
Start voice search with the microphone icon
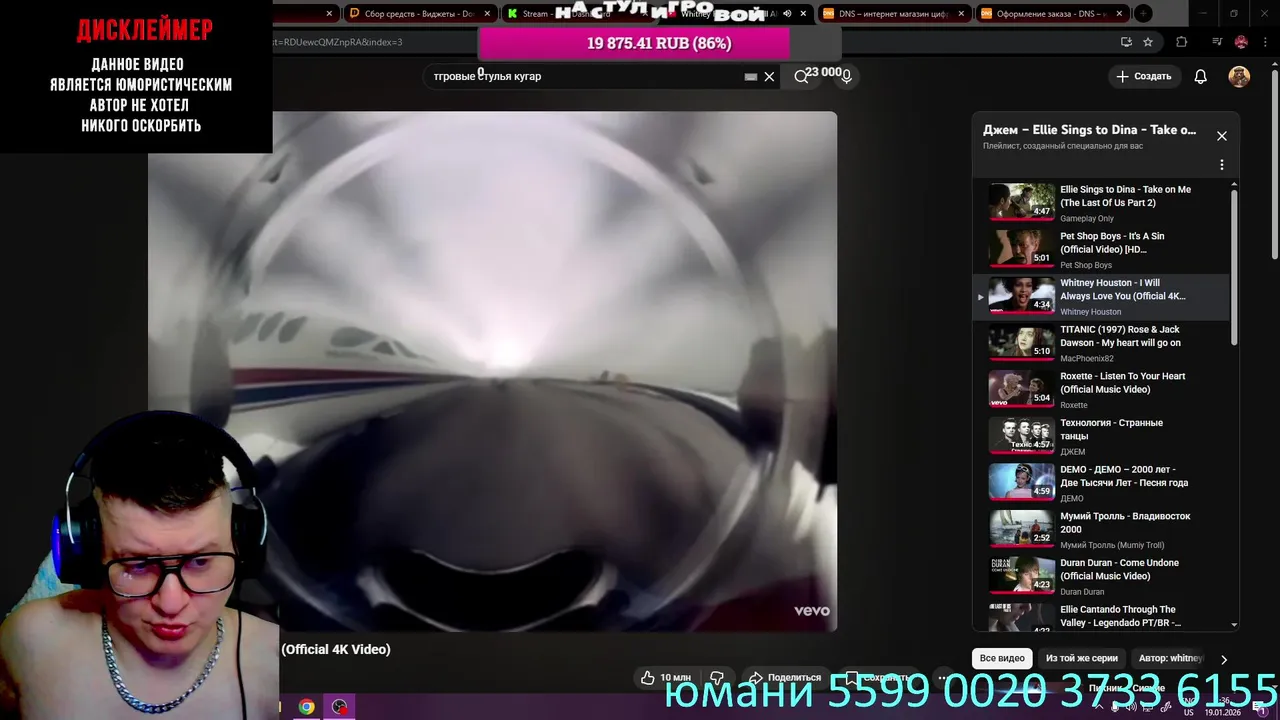[846, 76]
